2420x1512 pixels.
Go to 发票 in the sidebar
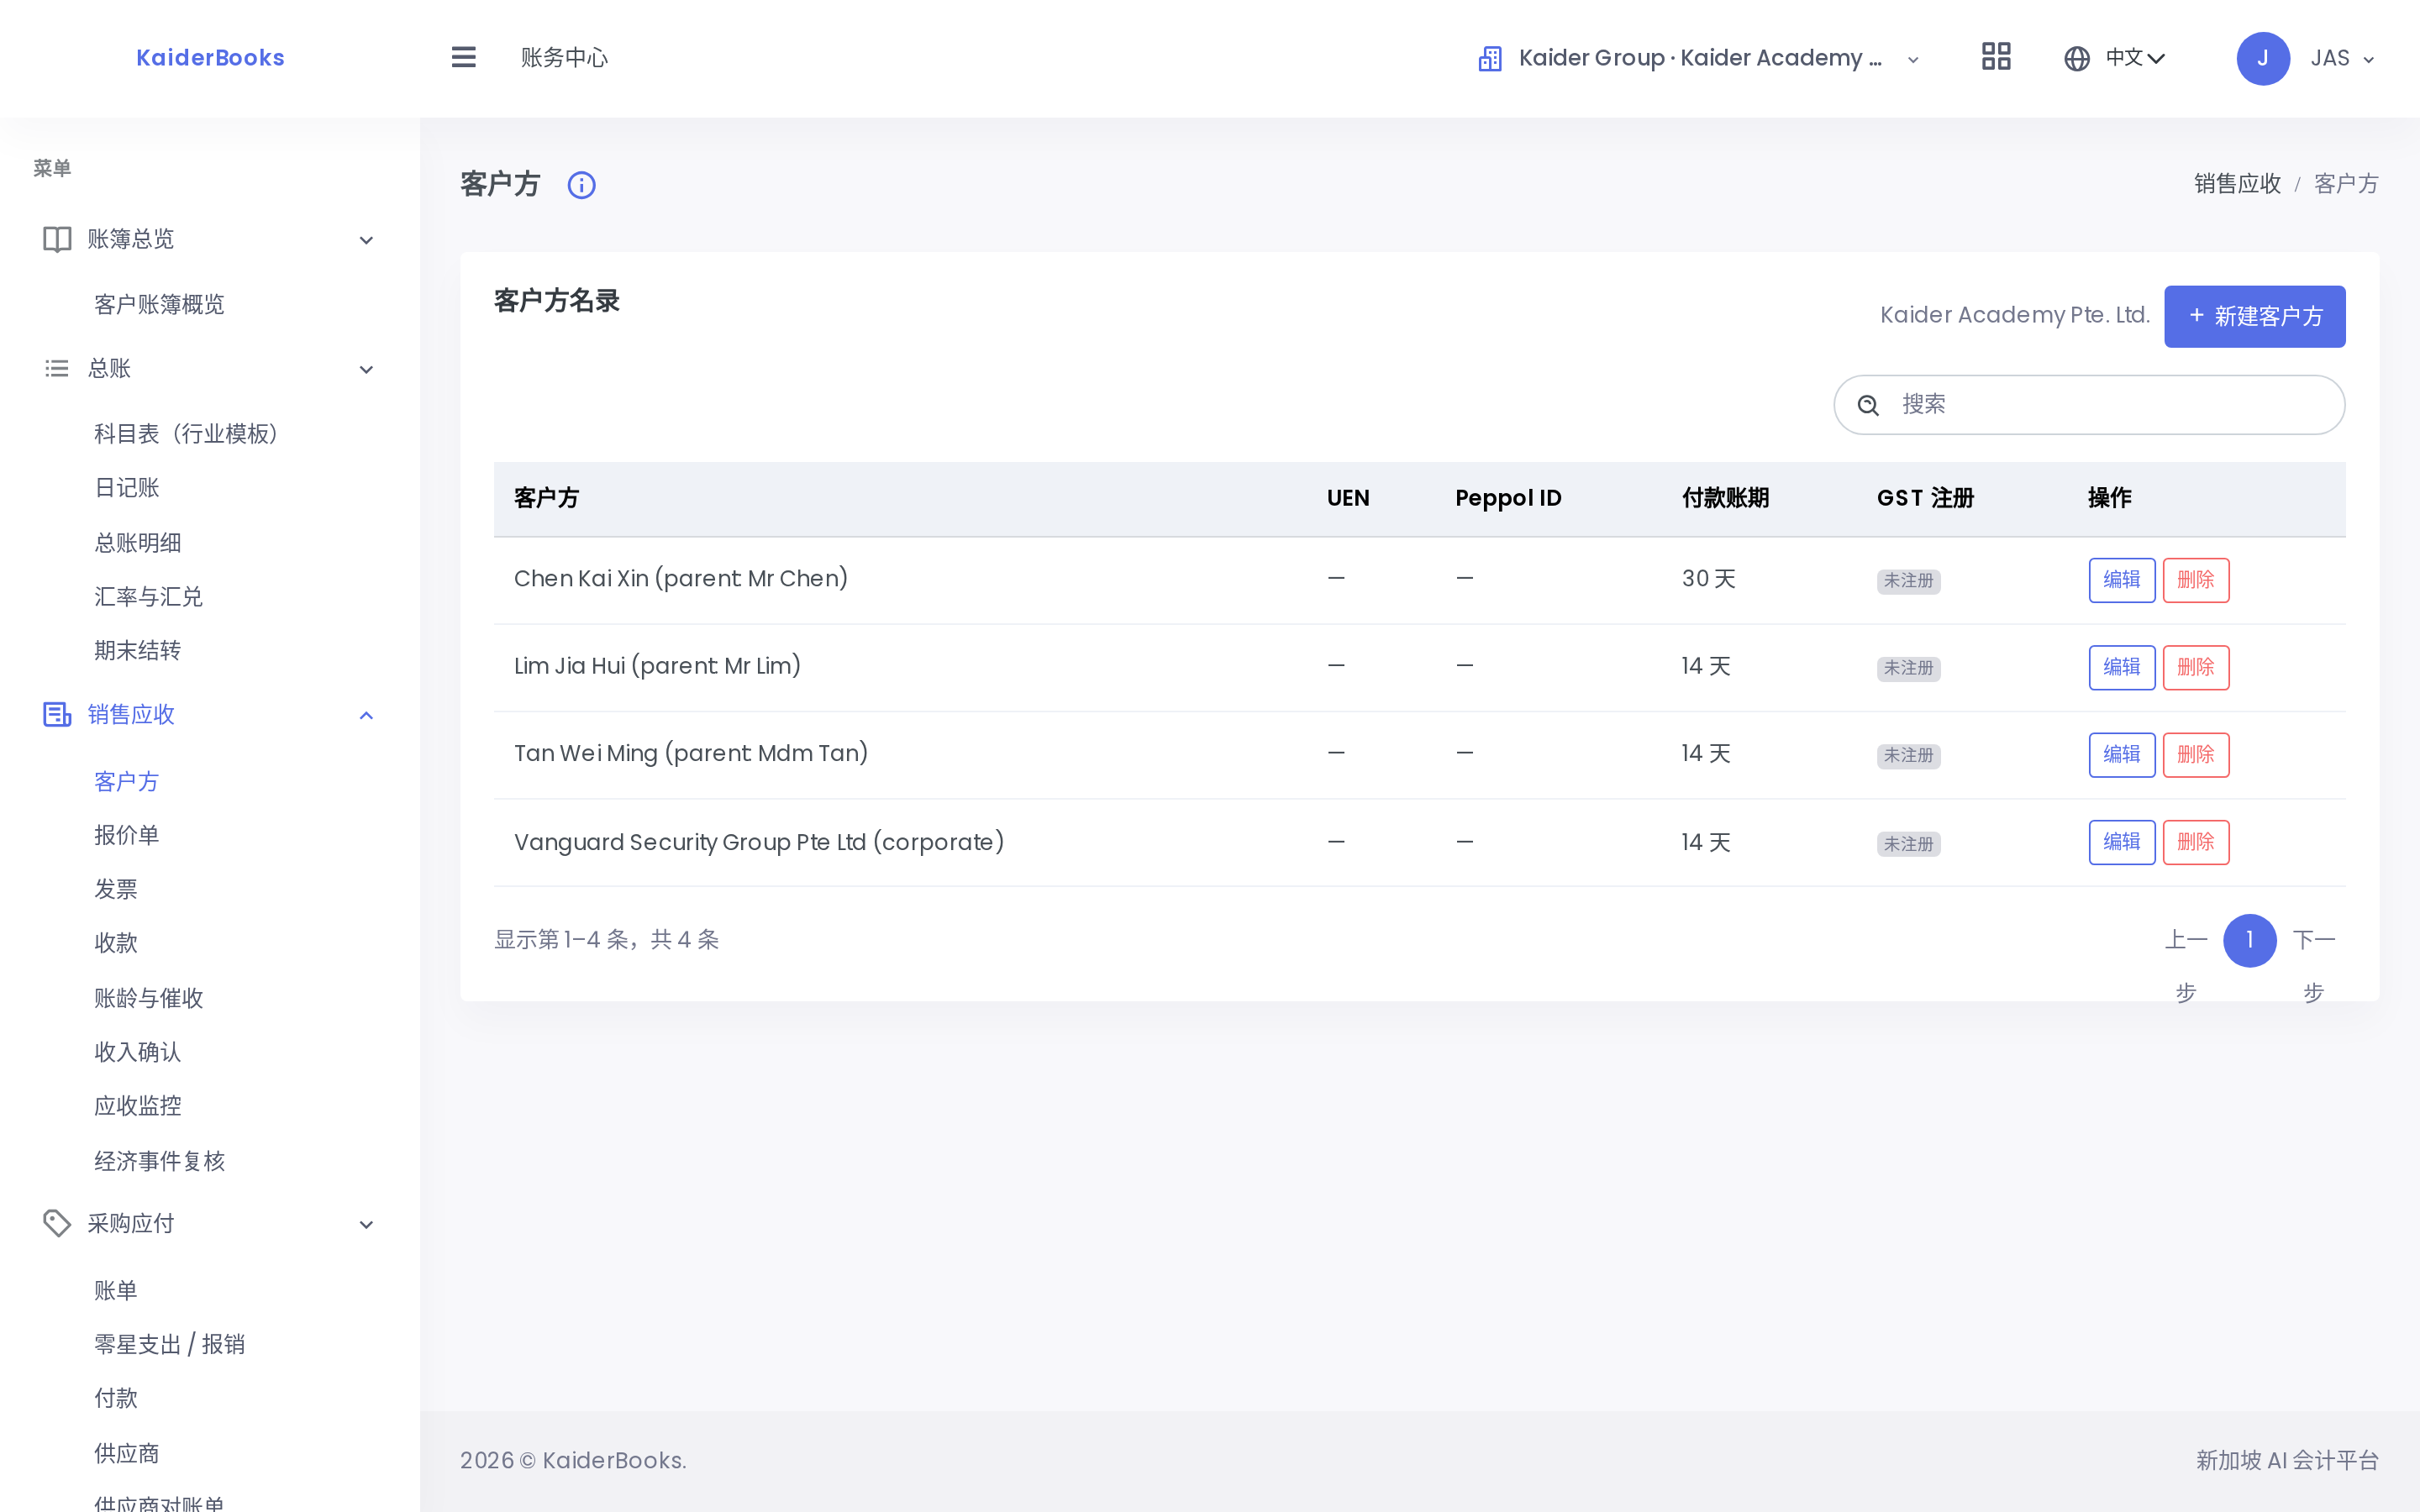pyautogui.click(x=116, y=889)
